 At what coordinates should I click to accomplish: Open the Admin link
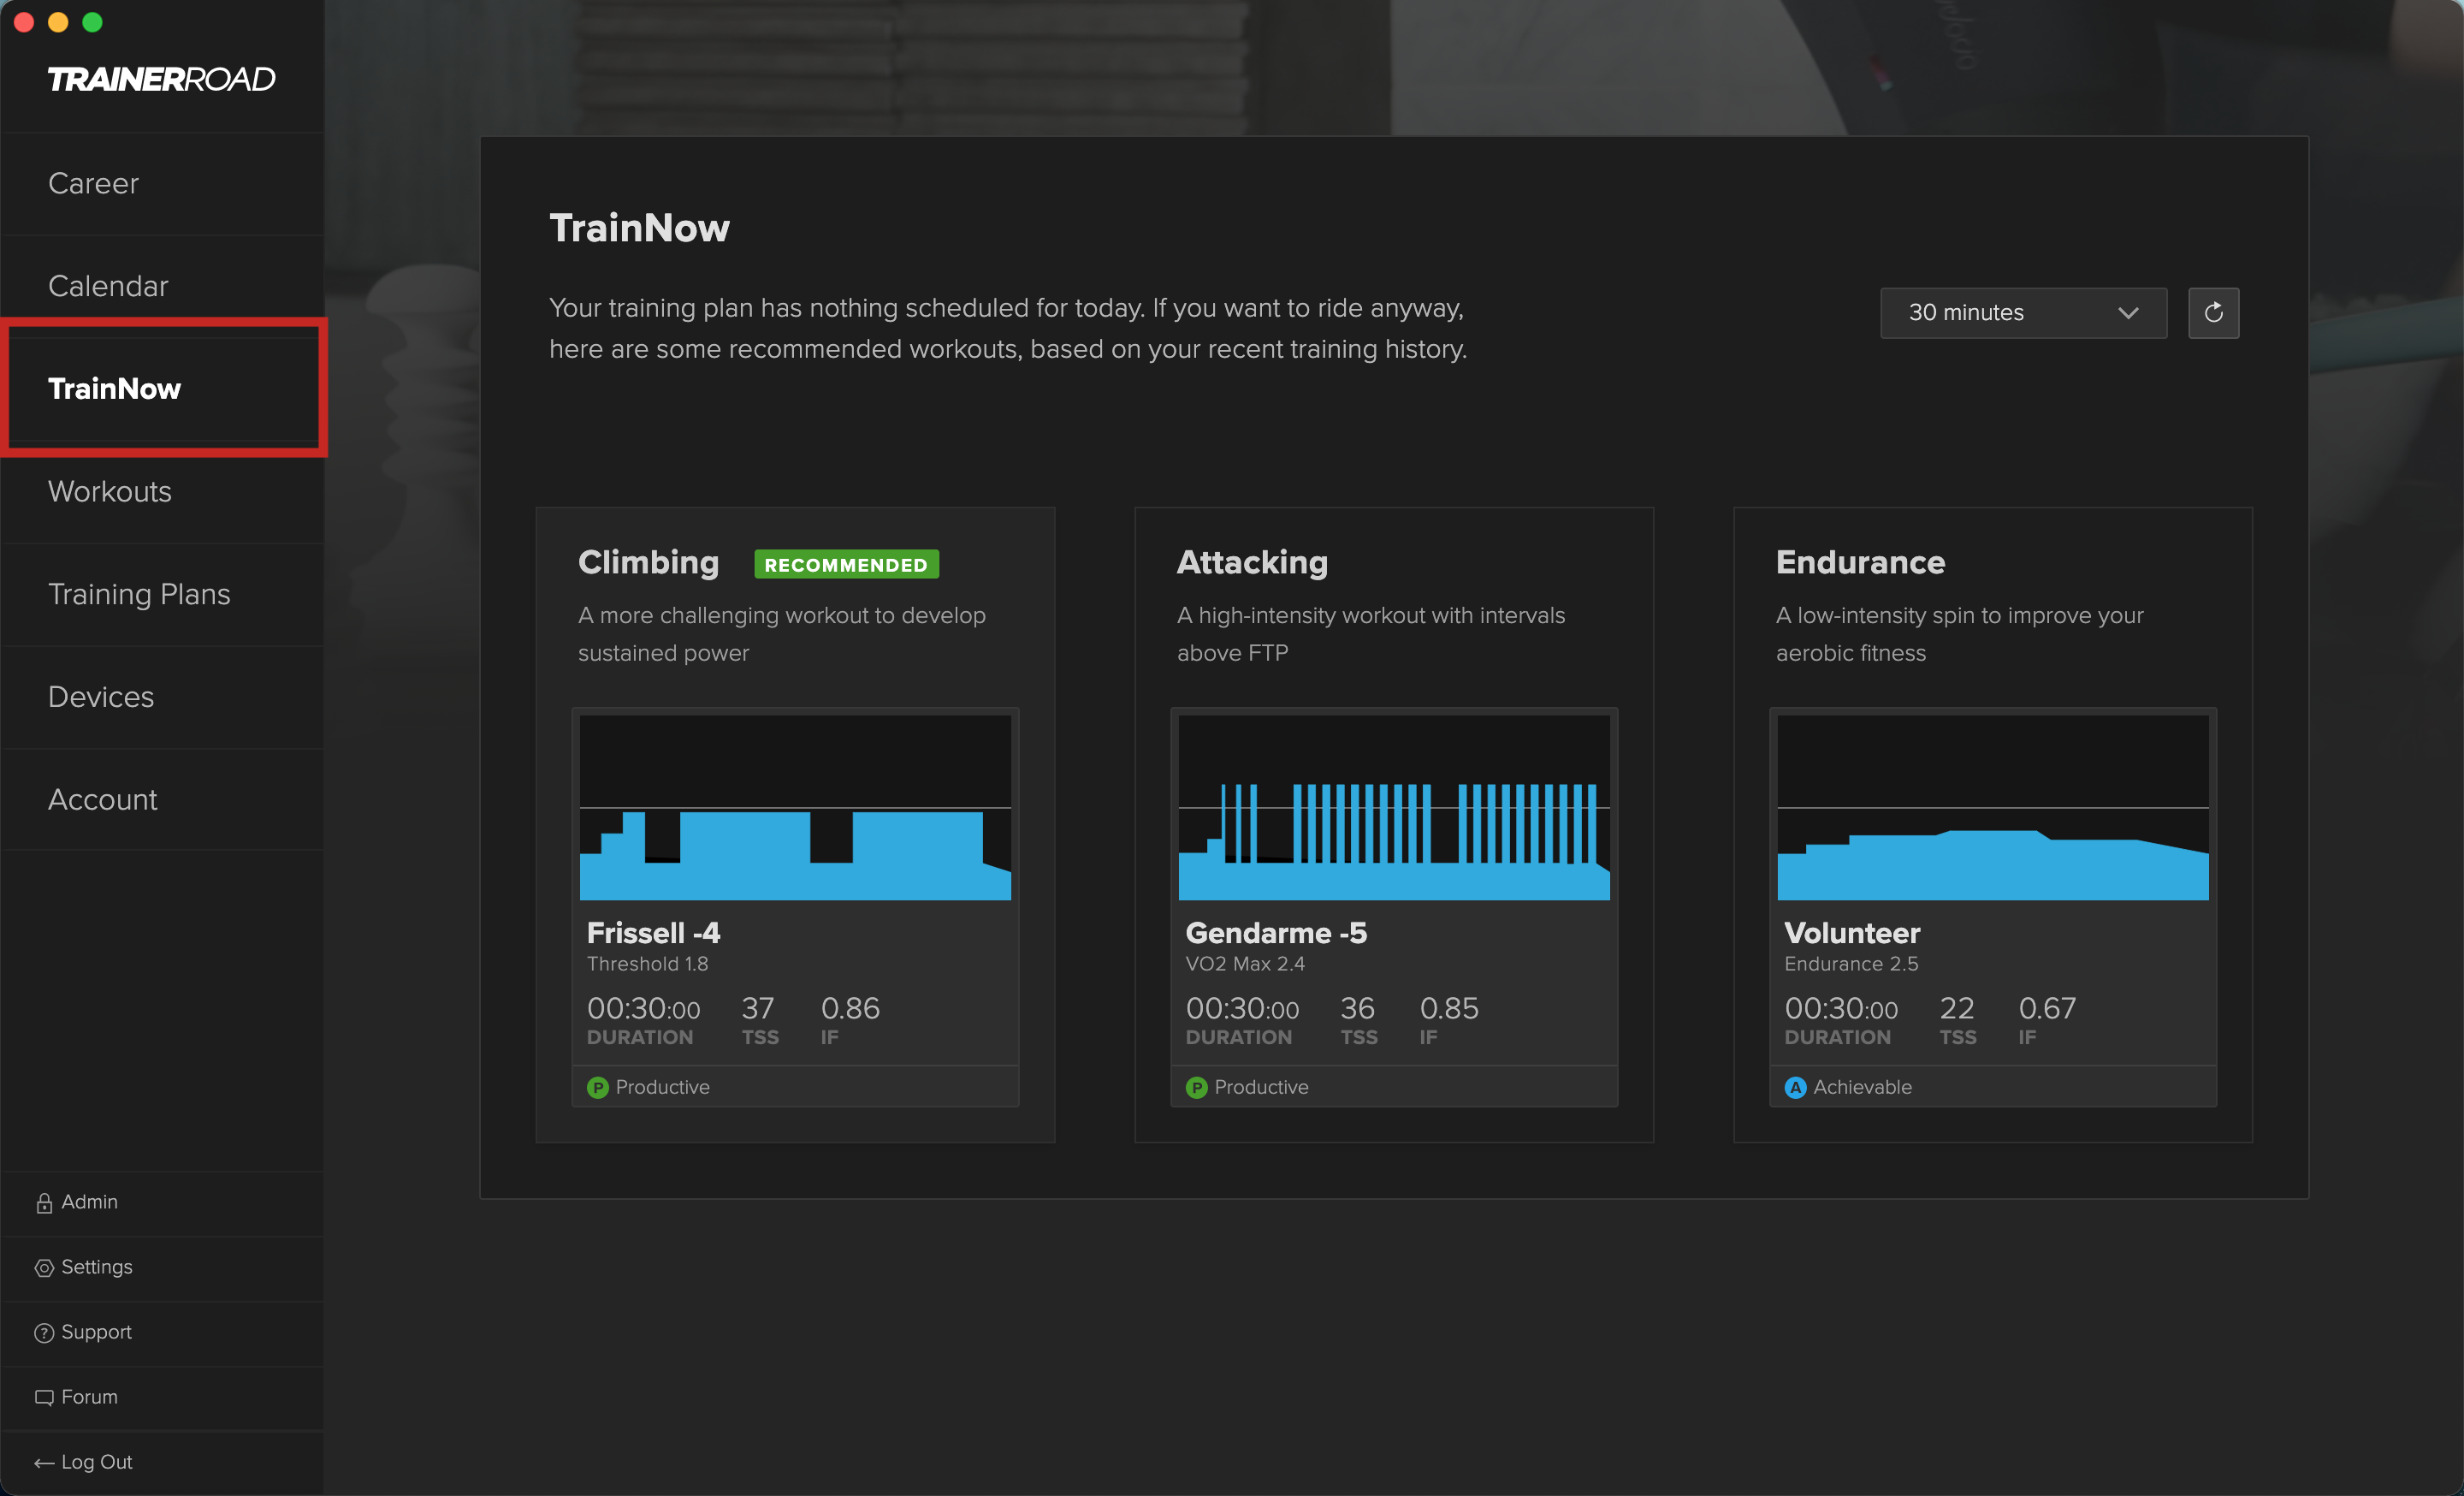pos(89,1201)
